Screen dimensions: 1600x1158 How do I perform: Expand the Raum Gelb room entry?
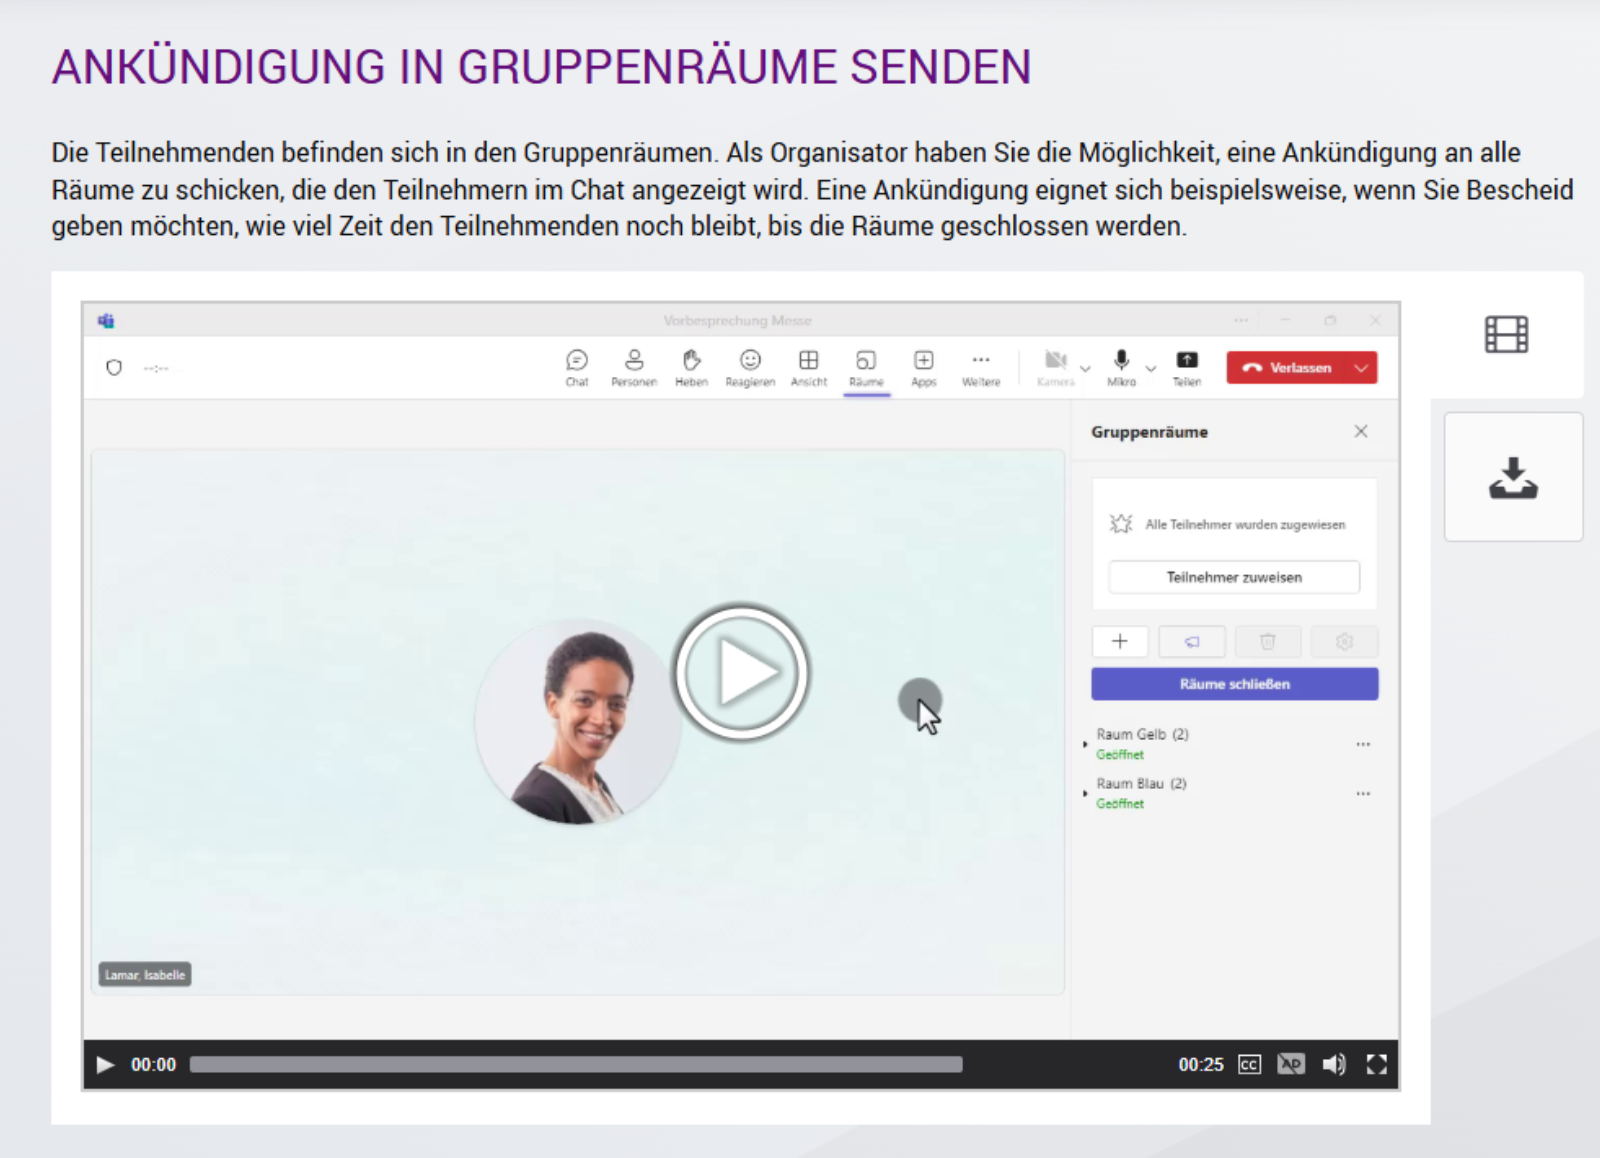click(1086, 744)
